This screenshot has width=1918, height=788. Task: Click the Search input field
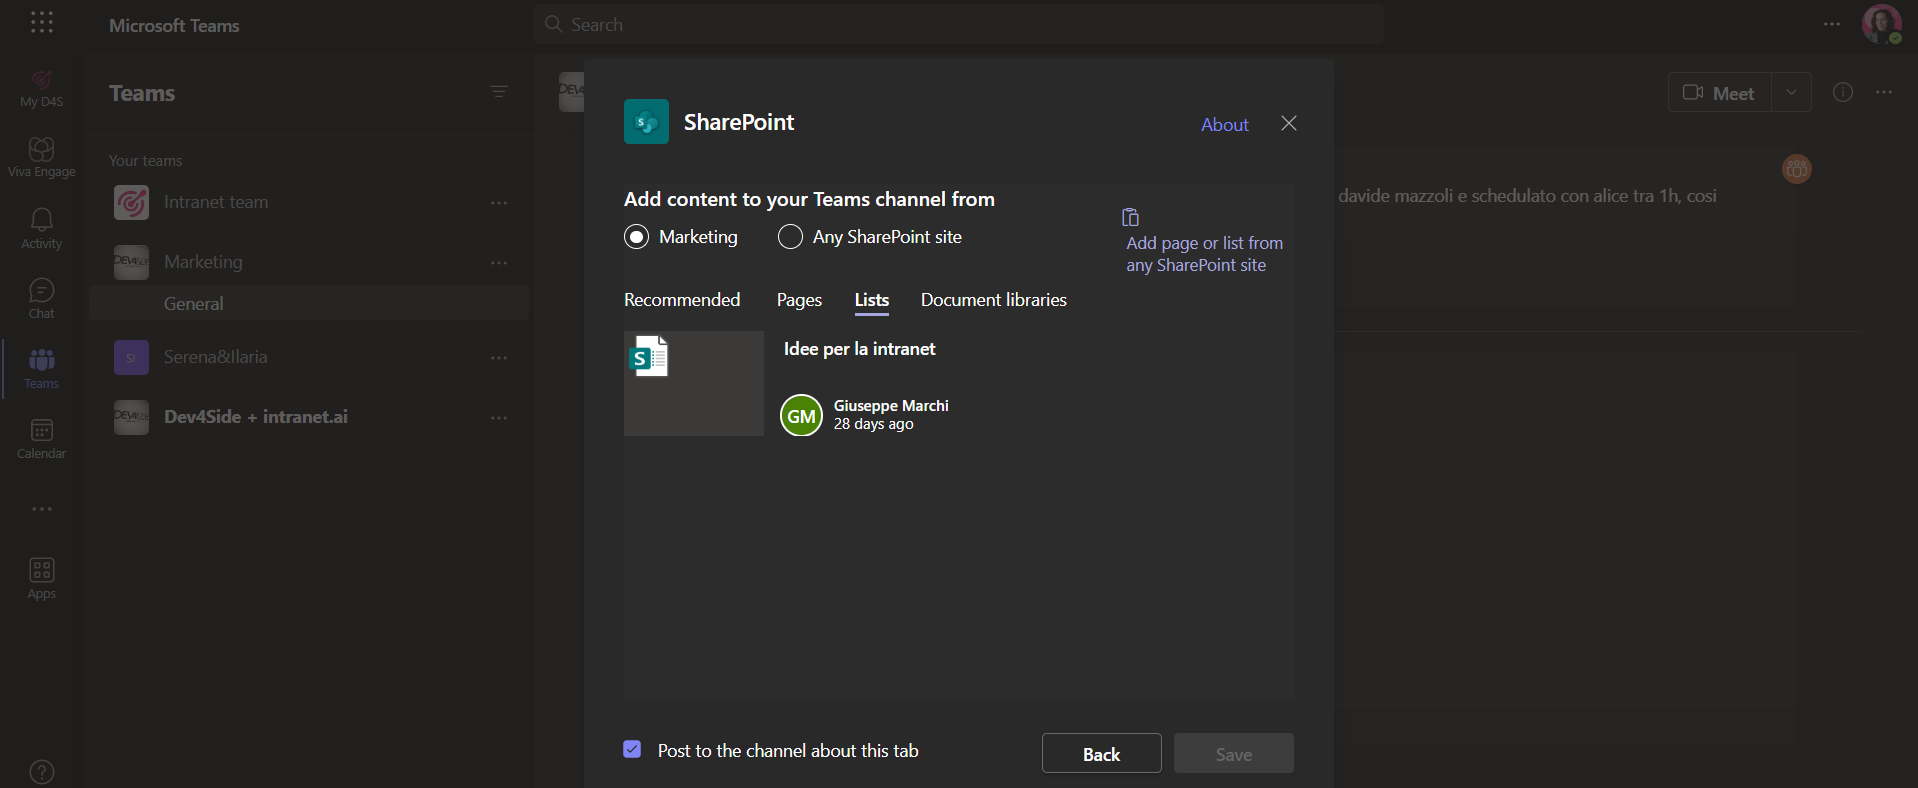[960, 24]
